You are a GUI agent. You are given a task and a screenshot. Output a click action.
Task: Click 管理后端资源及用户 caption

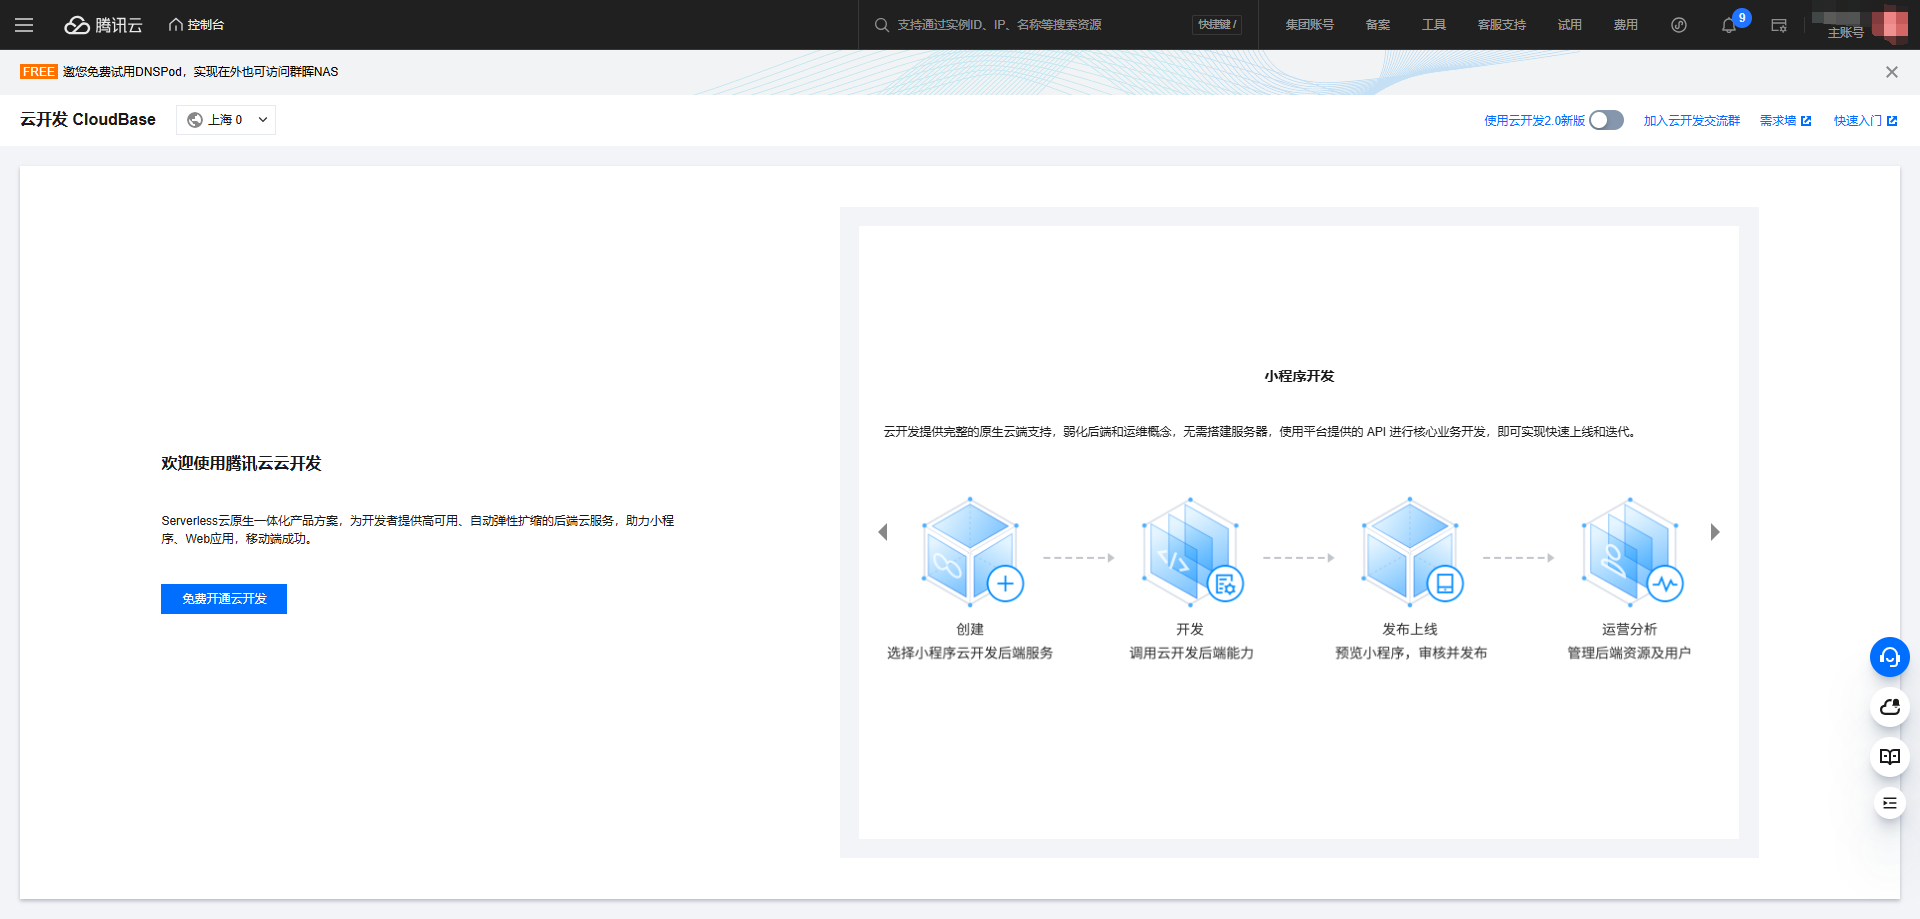(x=1629, y=653)
